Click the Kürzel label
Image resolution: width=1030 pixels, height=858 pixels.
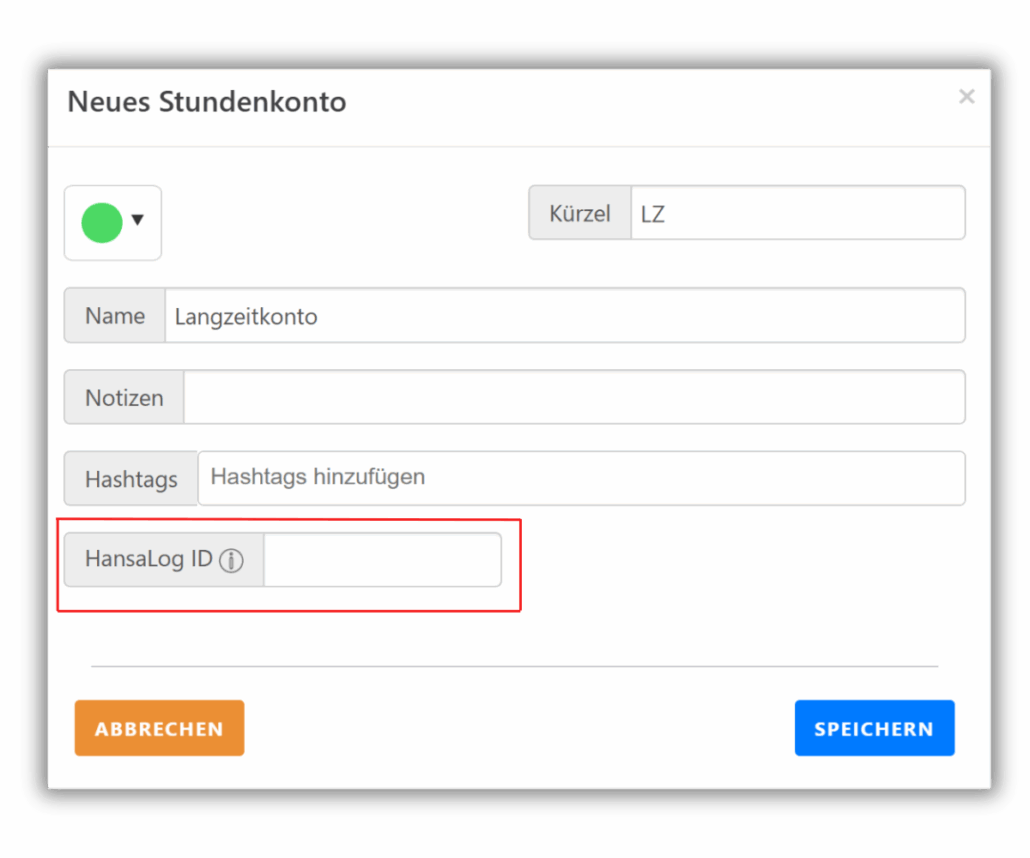pos(579,213)
